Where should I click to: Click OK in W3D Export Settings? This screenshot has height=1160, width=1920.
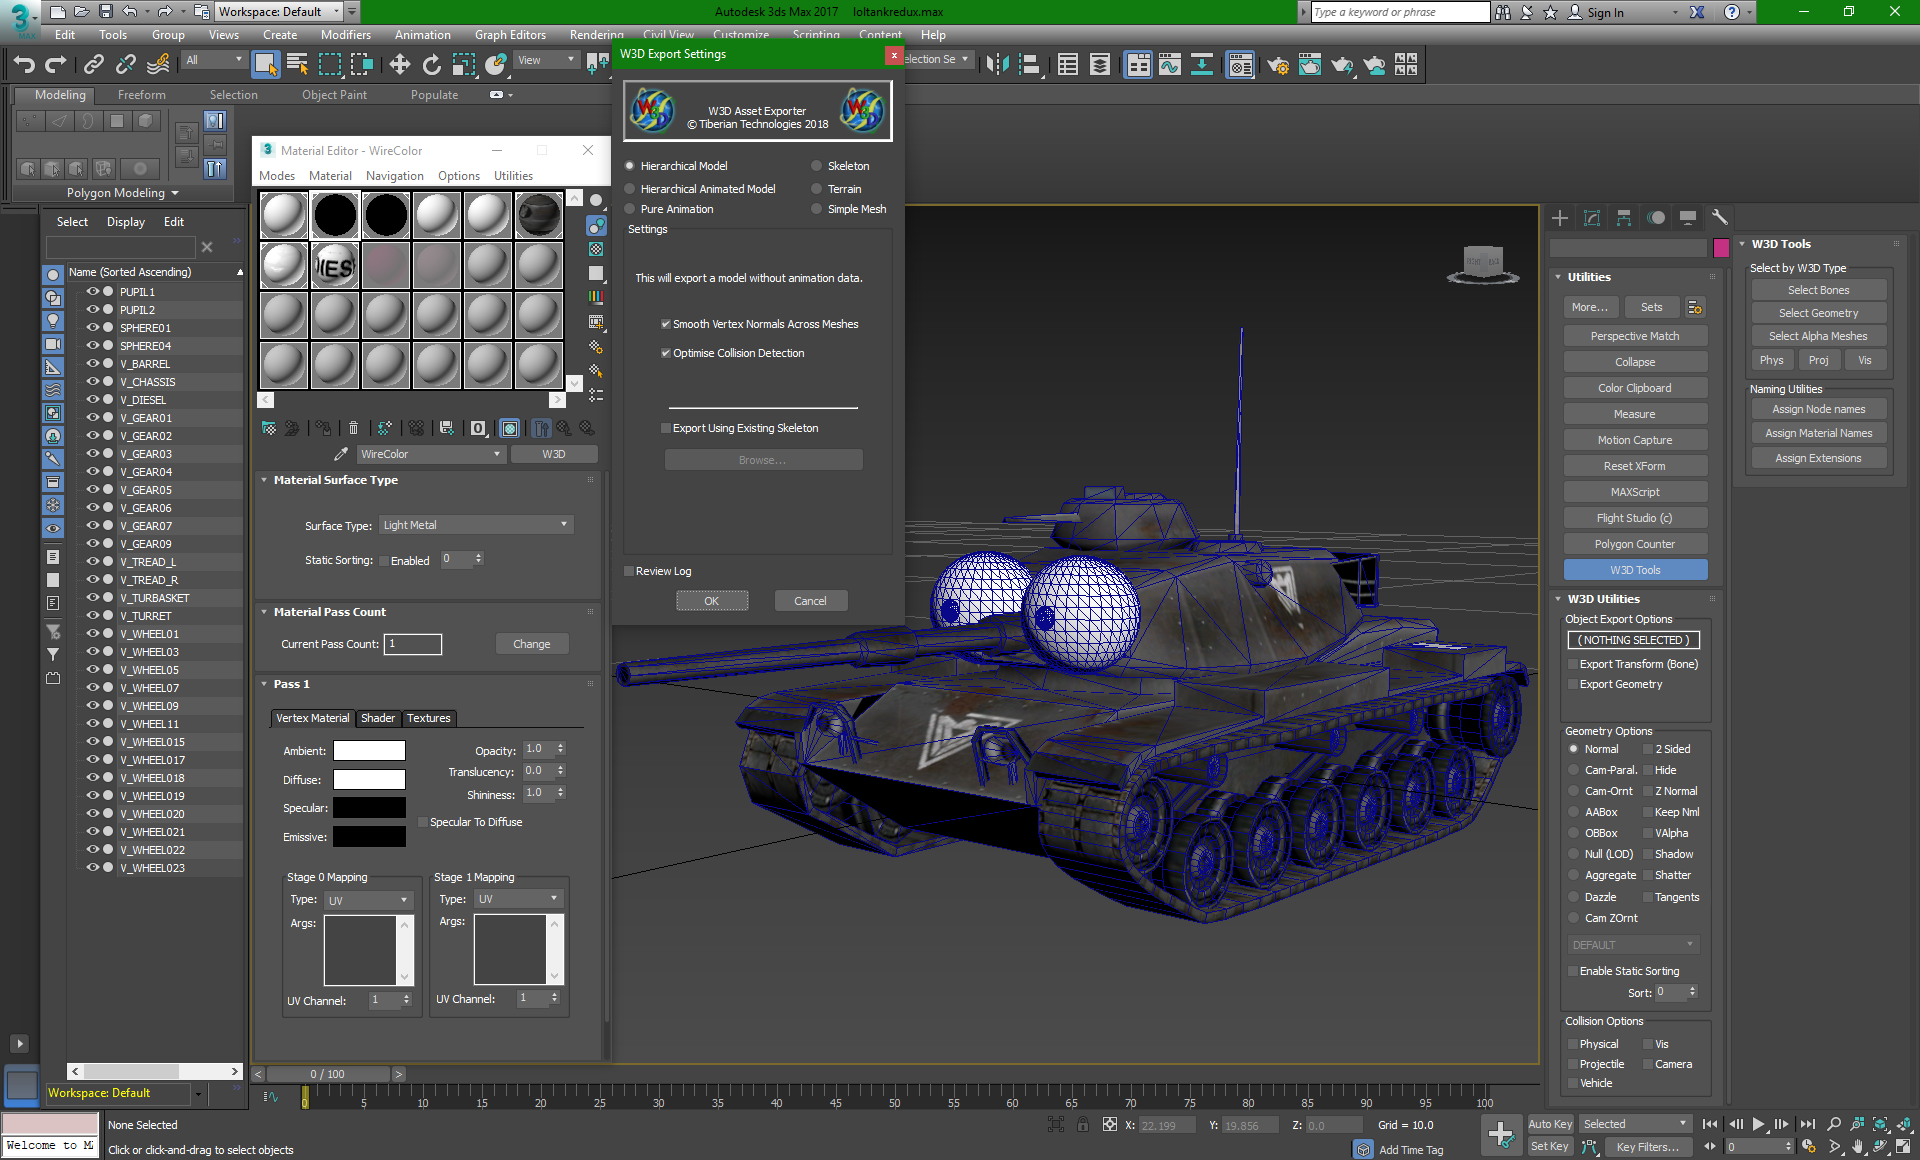point(711,601)
